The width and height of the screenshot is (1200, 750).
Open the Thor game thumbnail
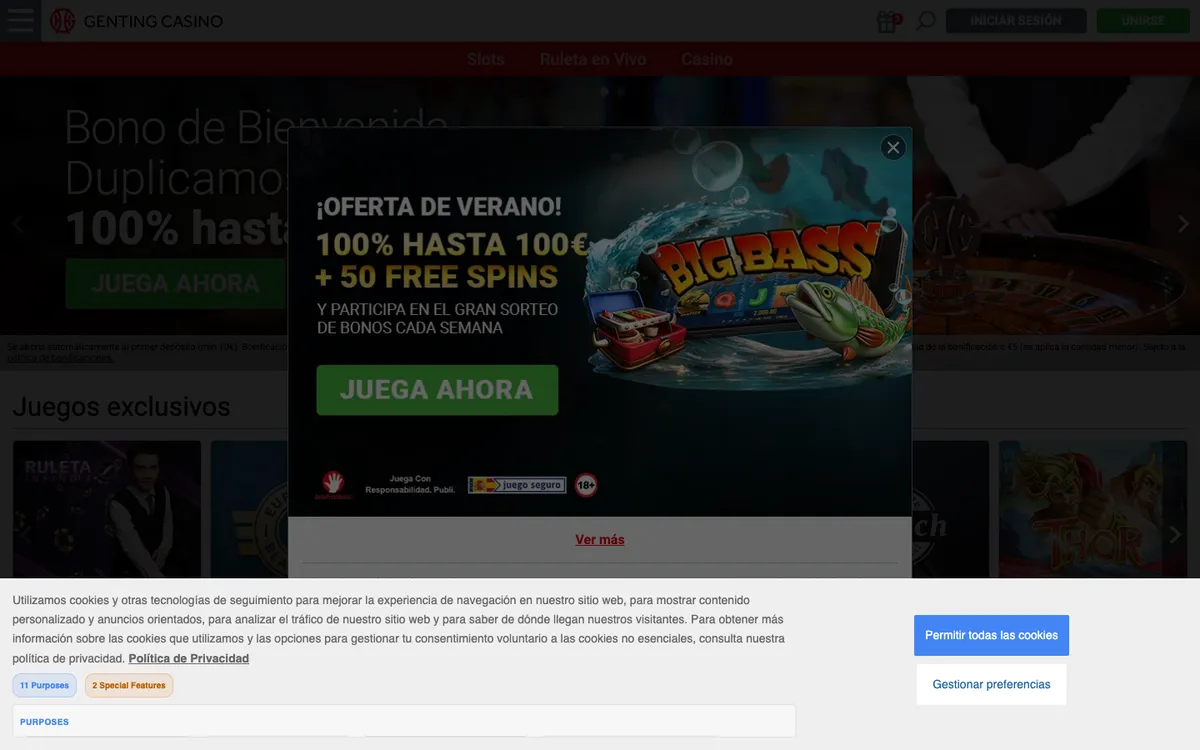[x=1092, y=509]
